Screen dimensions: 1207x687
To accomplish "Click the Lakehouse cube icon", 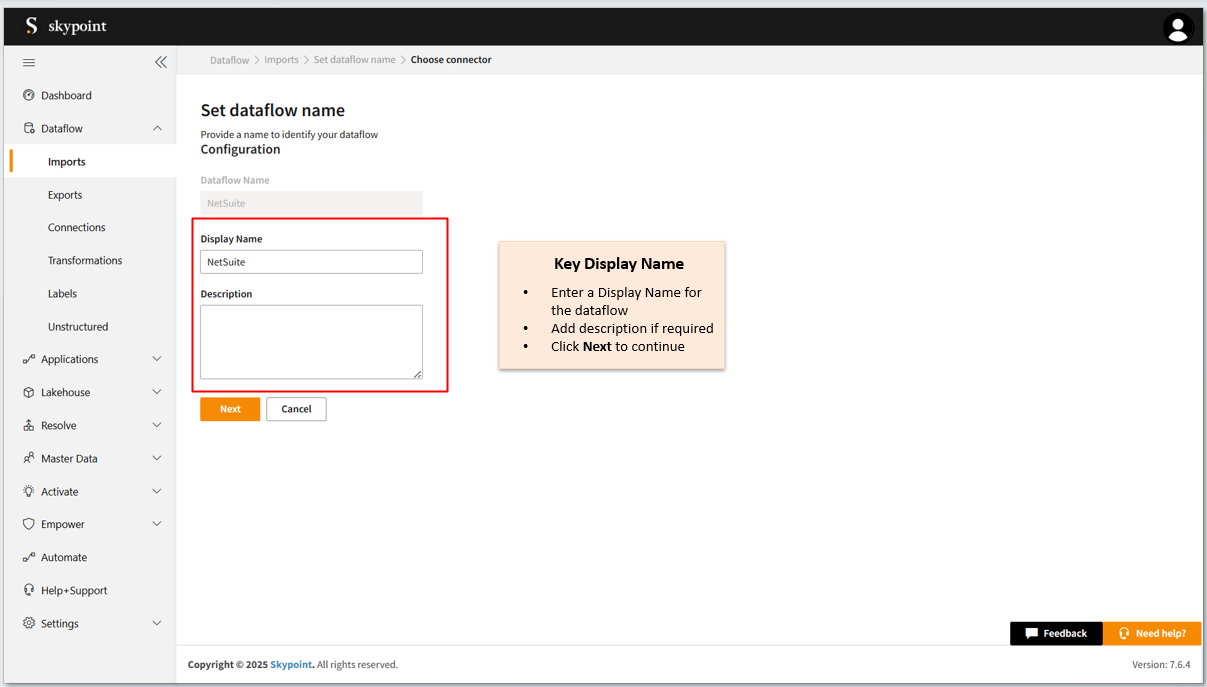I will [x=29, y=393].
